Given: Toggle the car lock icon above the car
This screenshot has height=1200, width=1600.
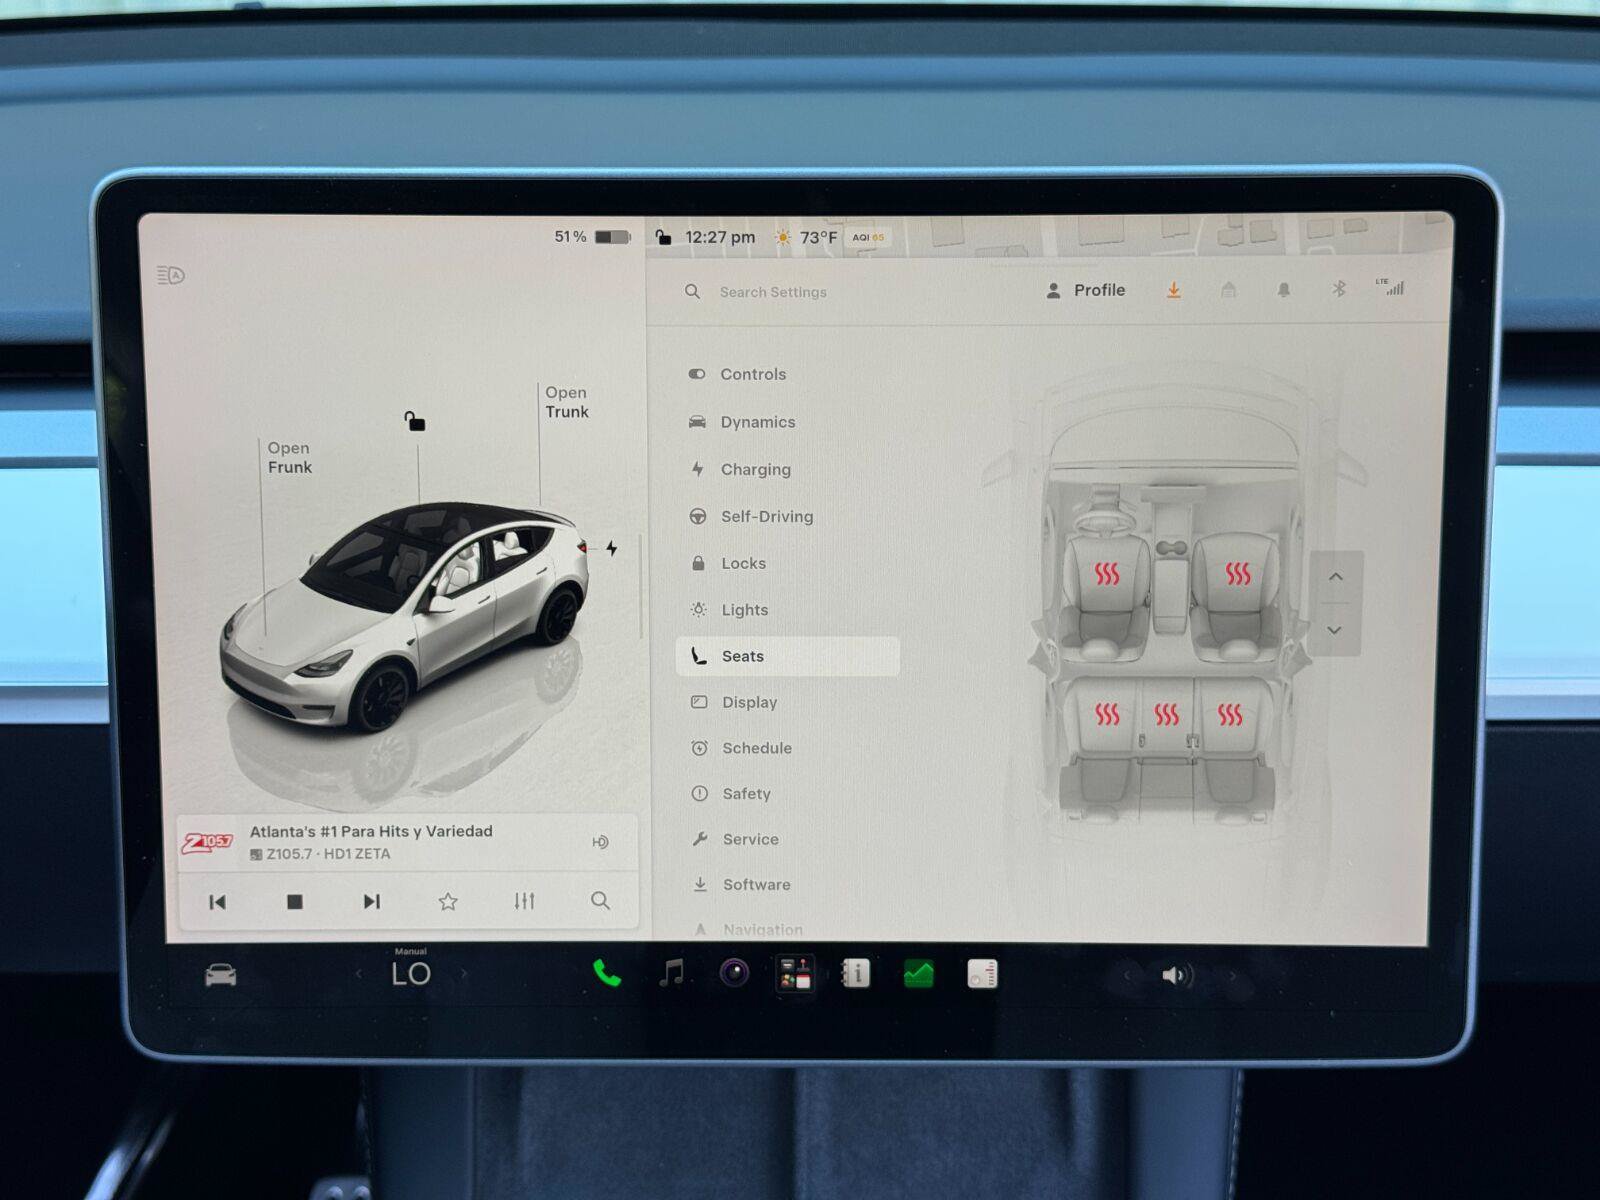Looking at the screenshot, I should pyautogui.click(x=414, y=421).
